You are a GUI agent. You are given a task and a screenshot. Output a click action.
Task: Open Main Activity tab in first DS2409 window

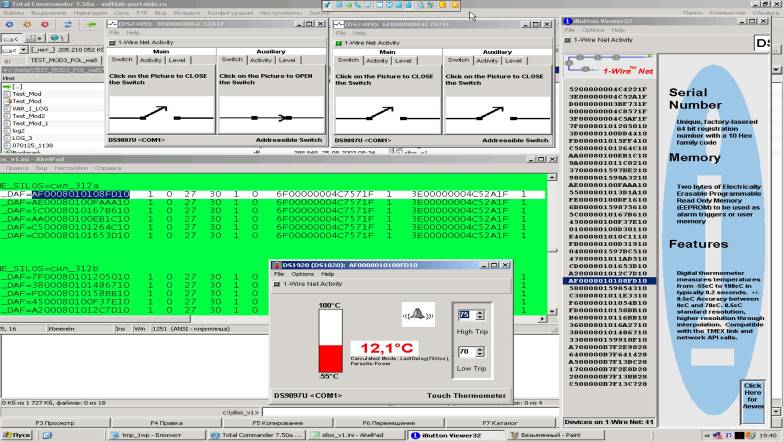click(150, 60)
